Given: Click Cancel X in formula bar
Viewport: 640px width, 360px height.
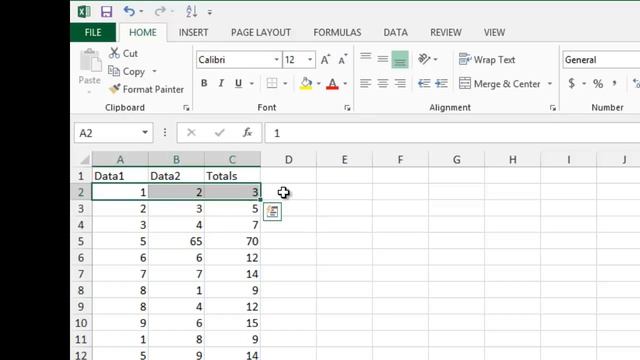Looking at the screenshot, I should click(x=191, y=133).
